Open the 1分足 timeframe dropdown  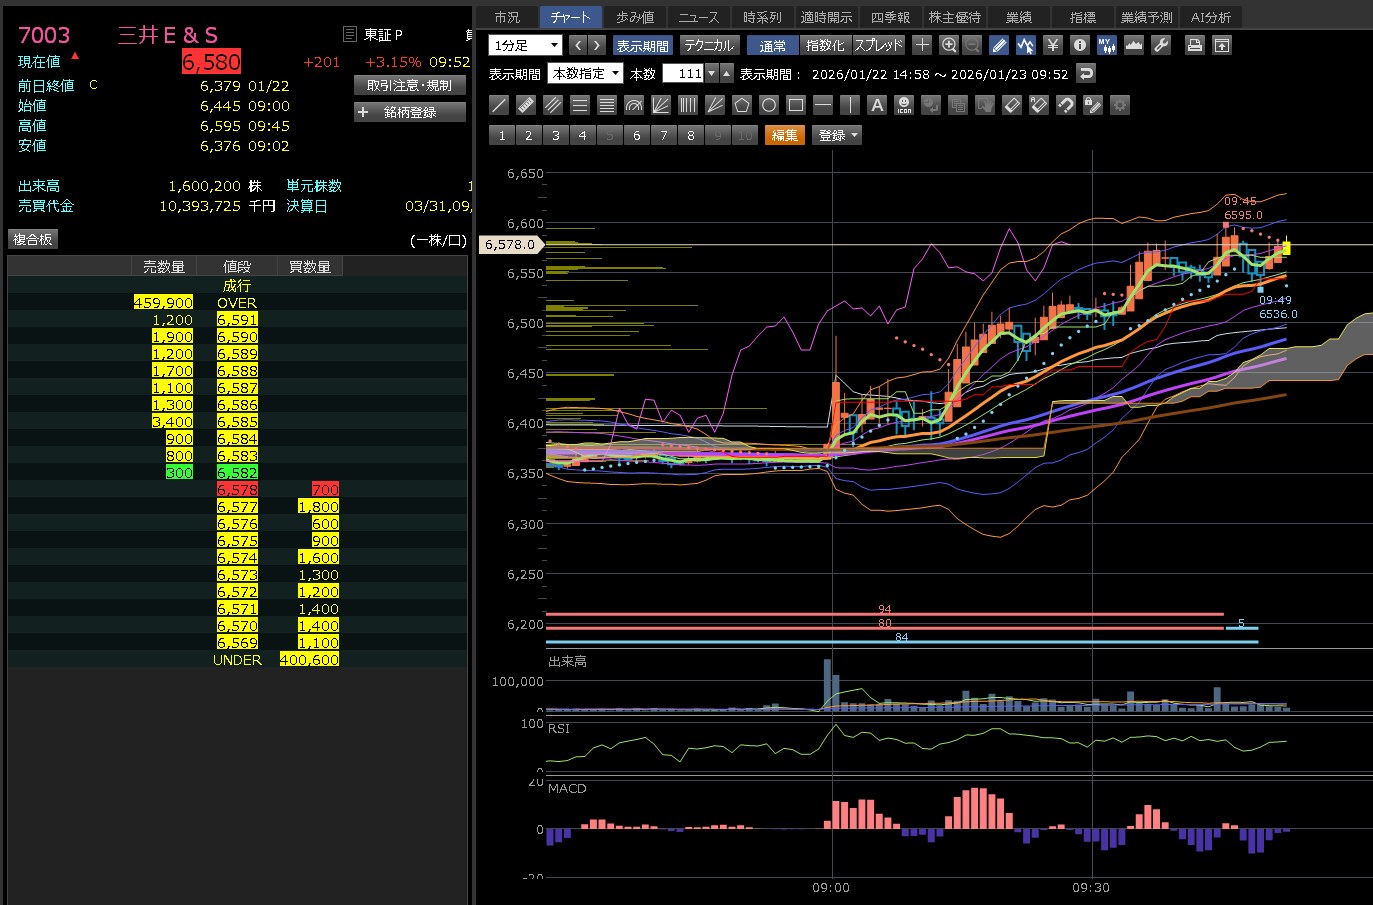[x=525, y=45]
